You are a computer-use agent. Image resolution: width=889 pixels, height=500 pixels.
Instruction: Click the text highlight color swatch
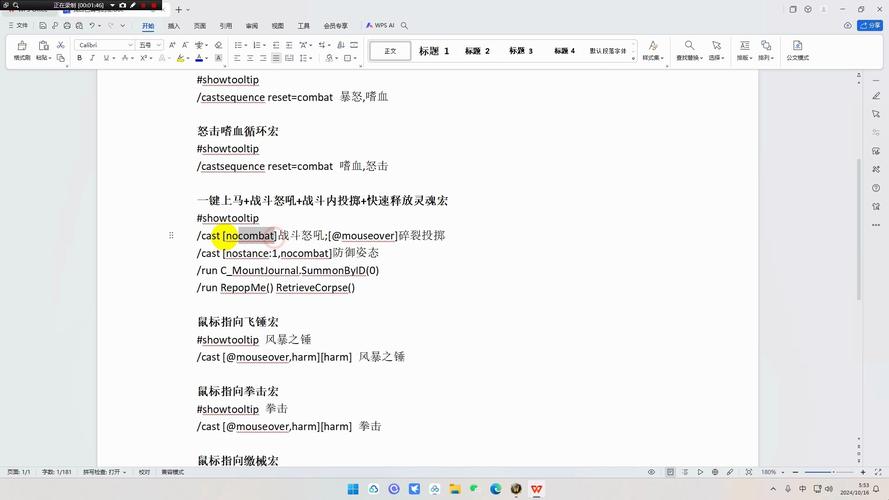tap(180, 58)
